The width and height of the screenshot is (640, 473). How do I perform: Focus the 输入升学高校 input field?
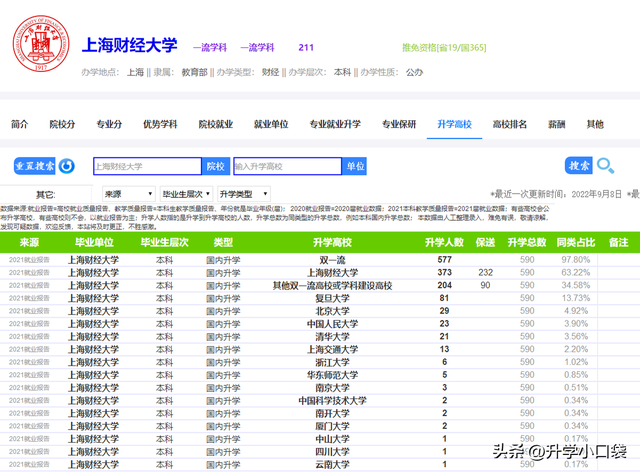pos(287,167)
